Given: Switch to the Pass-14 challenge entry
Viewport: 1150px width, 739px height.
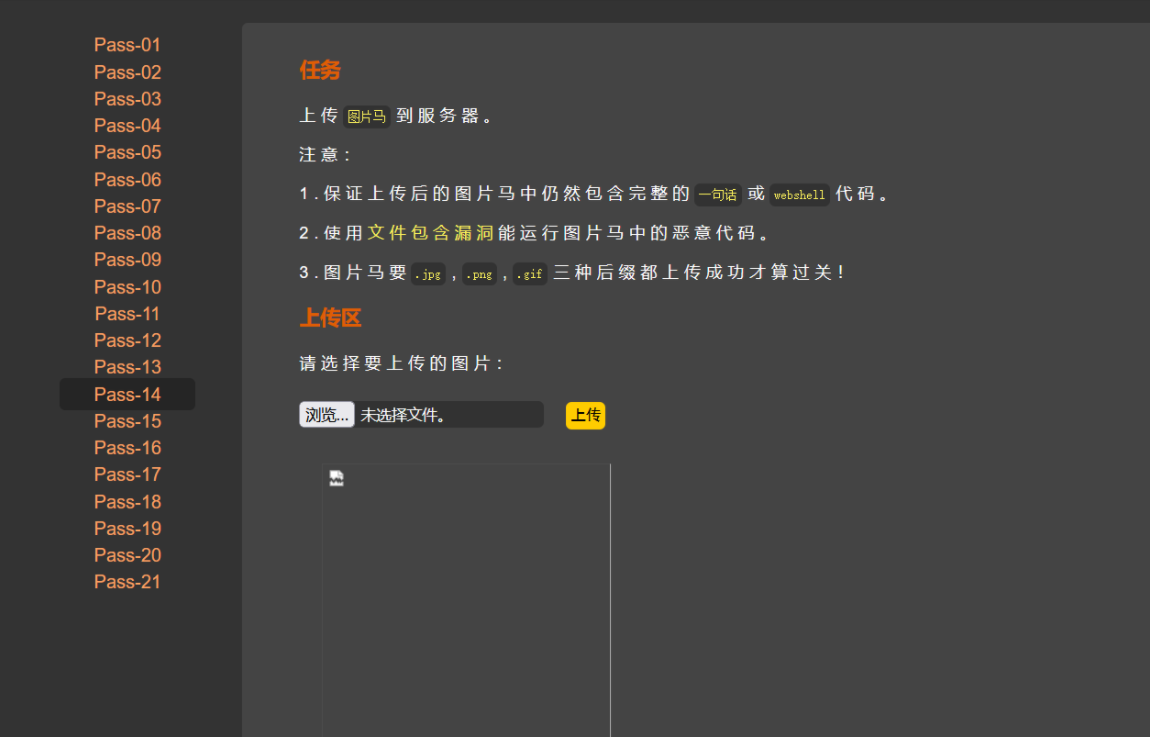Looking at the screenshot, I should 127,394.
